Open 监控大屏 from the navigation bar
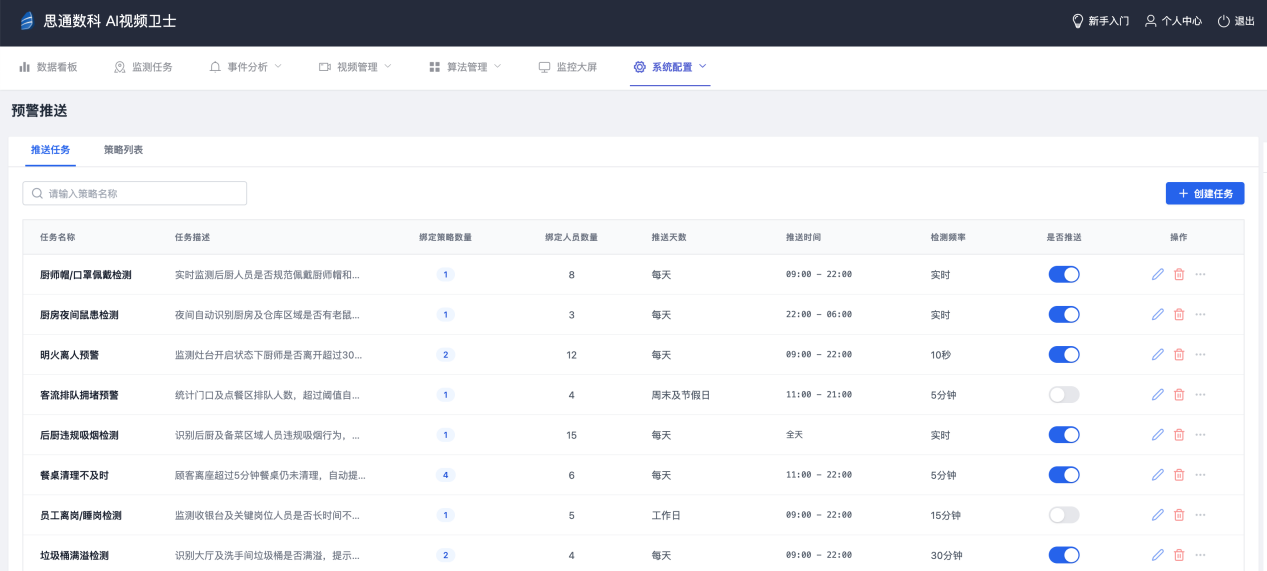Screen dimensions: 1267x571 click(567, 67)
